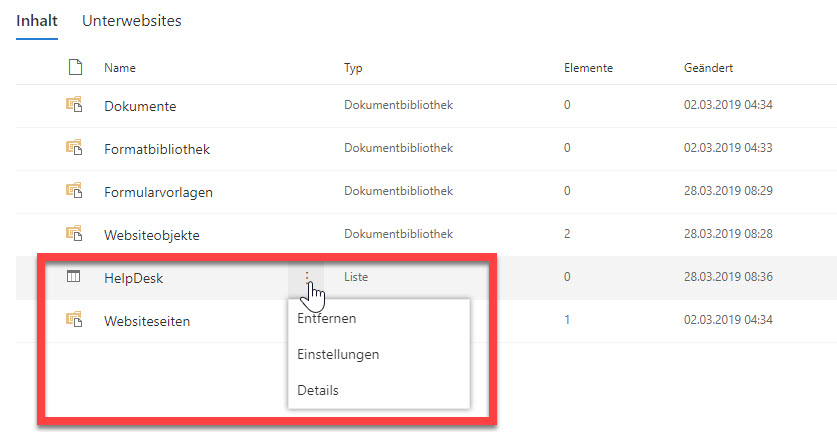Select Einstellungen in the context menu

(338, 355)
